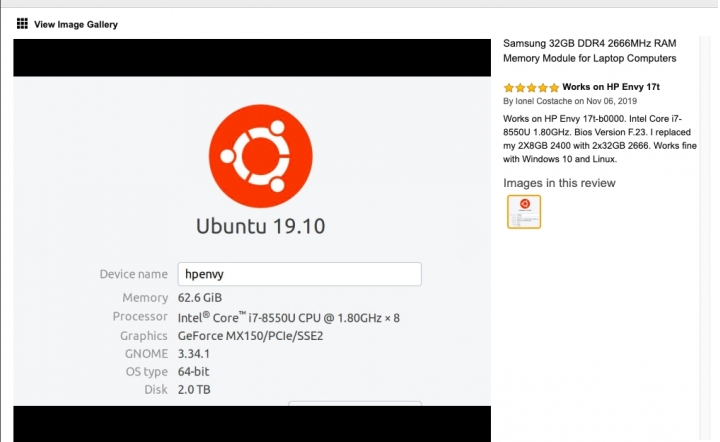Click the review date Nov 06, 2019
The height and width of the screenshot is (442, 720).
point(612,101)
